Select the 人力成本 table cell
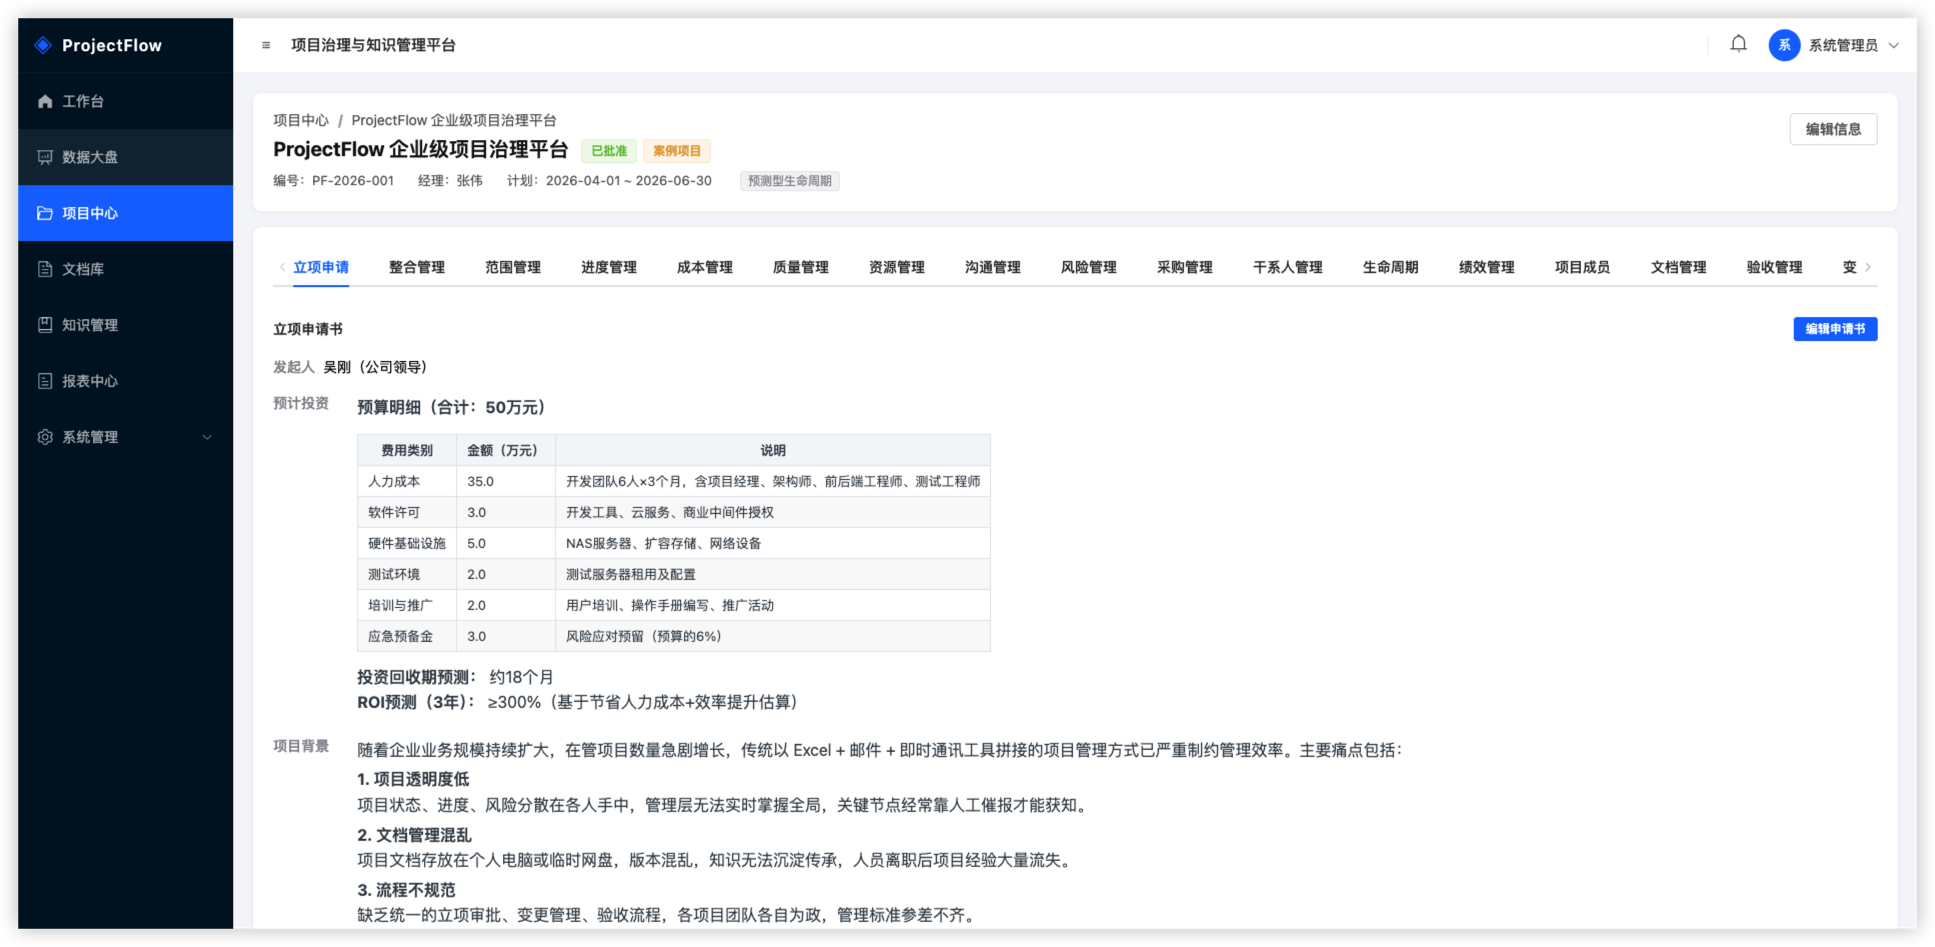 tap(407, 481)
